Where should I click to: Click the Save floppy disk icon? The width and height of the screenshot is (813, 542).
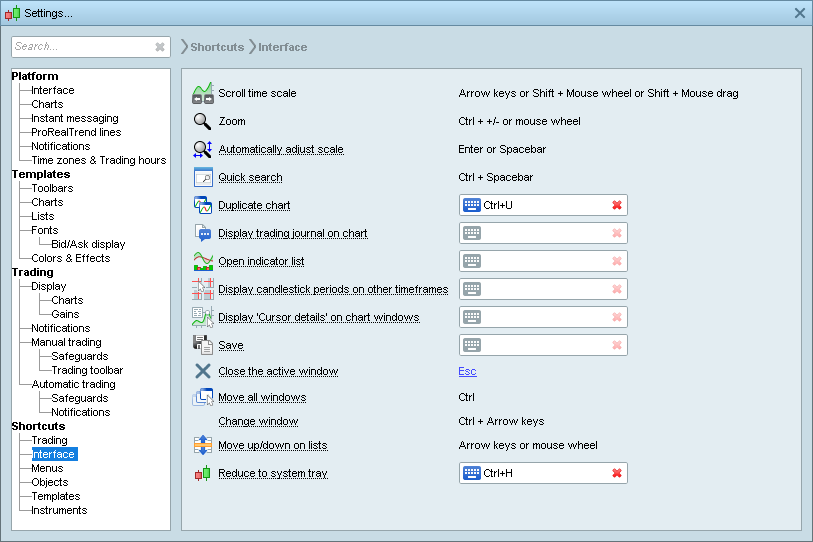(203, 345)
